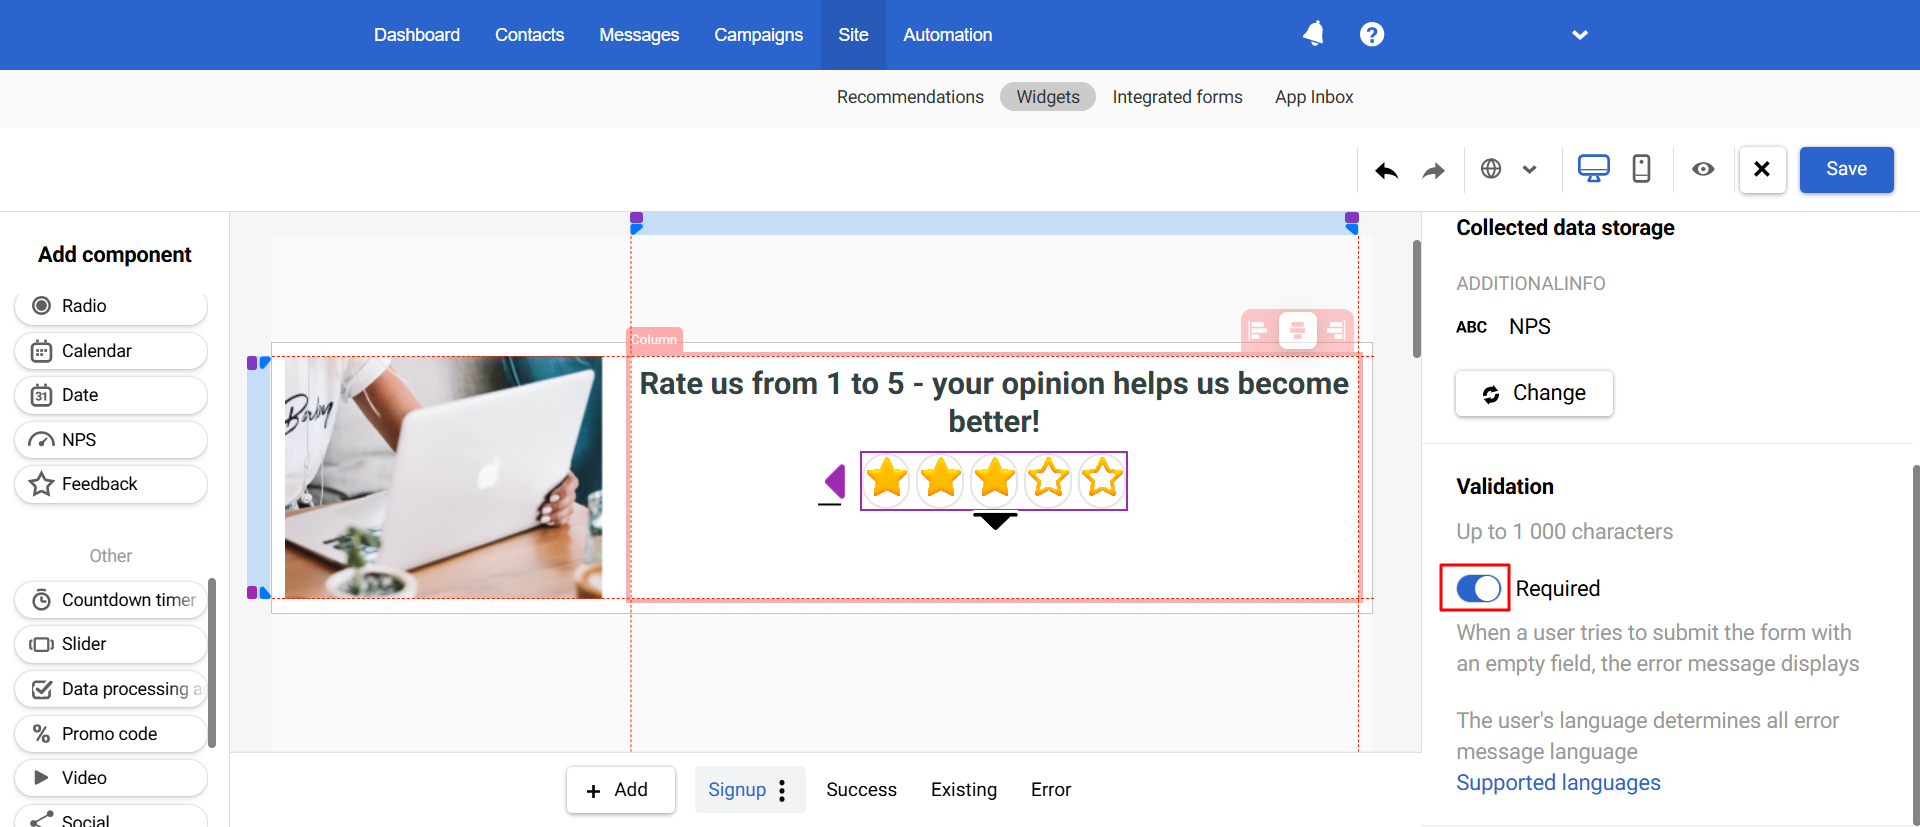The image size is (1920, 827).
Task: Add a Video component
Action: tap(111, 778)
